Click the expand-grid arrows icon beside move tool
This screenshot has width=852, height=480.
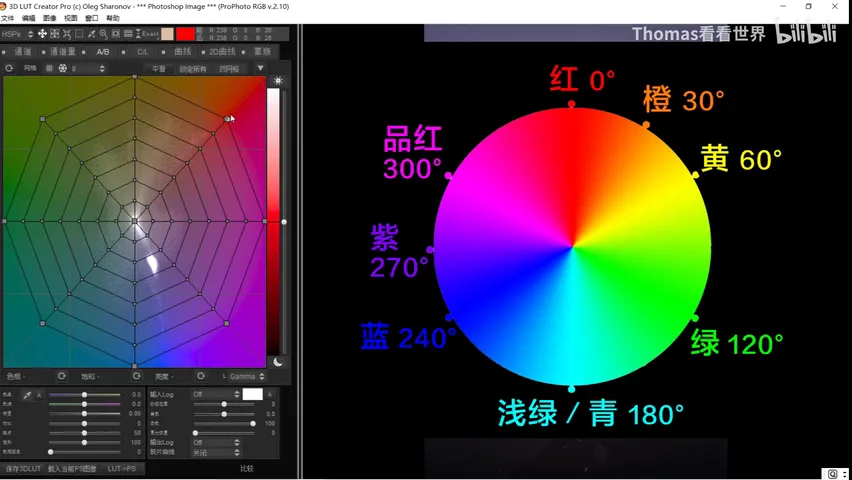click(x=54, y=34)
